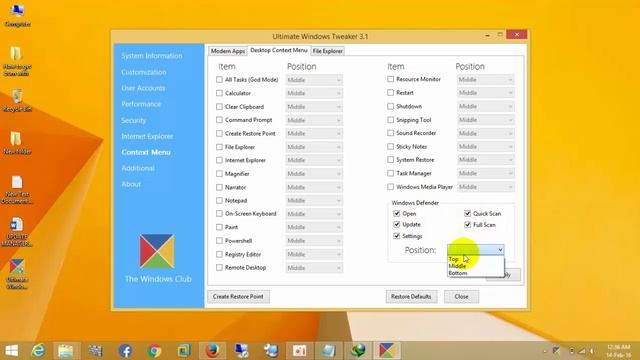Screen dimensions: 640x360
Task: Click the taskbar clock
Action: 619,351
